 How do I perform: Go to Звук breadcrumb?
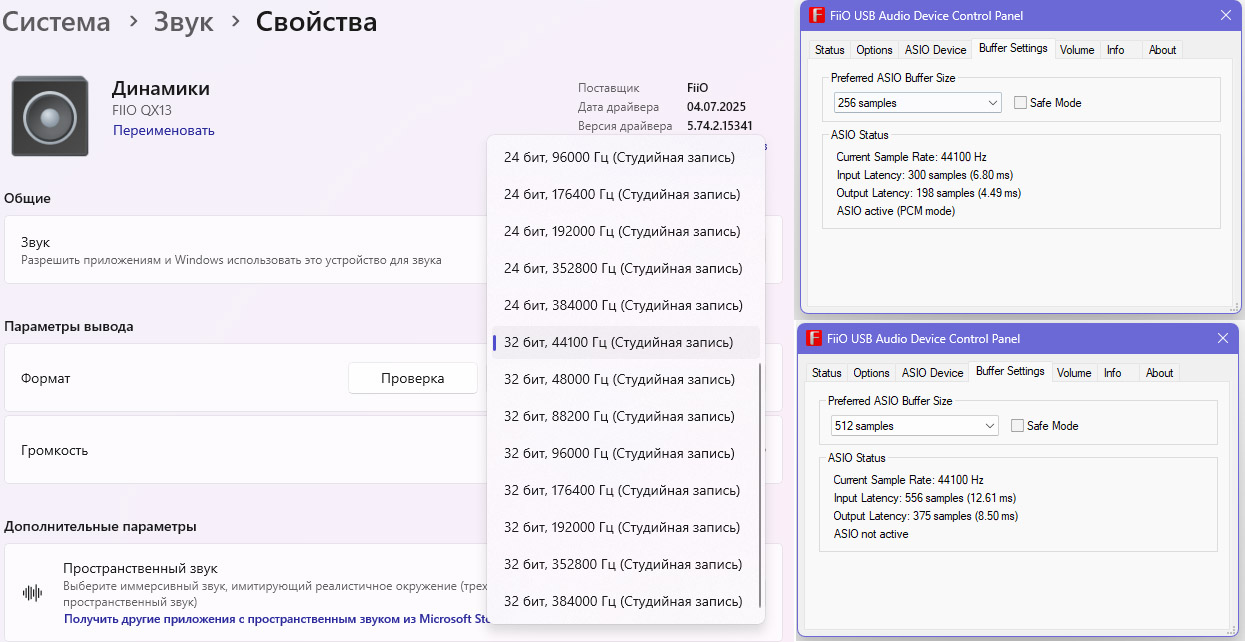pyautogui.click(x=184, y=21)
